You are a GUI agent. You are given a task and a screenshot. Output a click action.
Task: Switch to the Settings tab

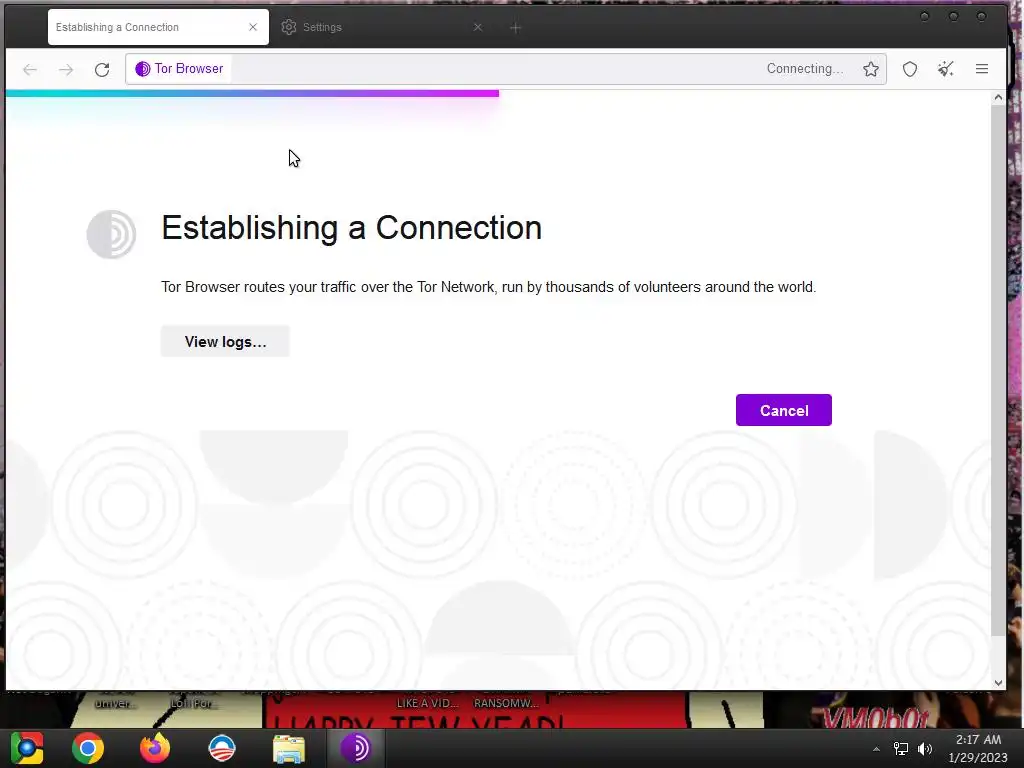pyautogui.click(x=382, y=27)
